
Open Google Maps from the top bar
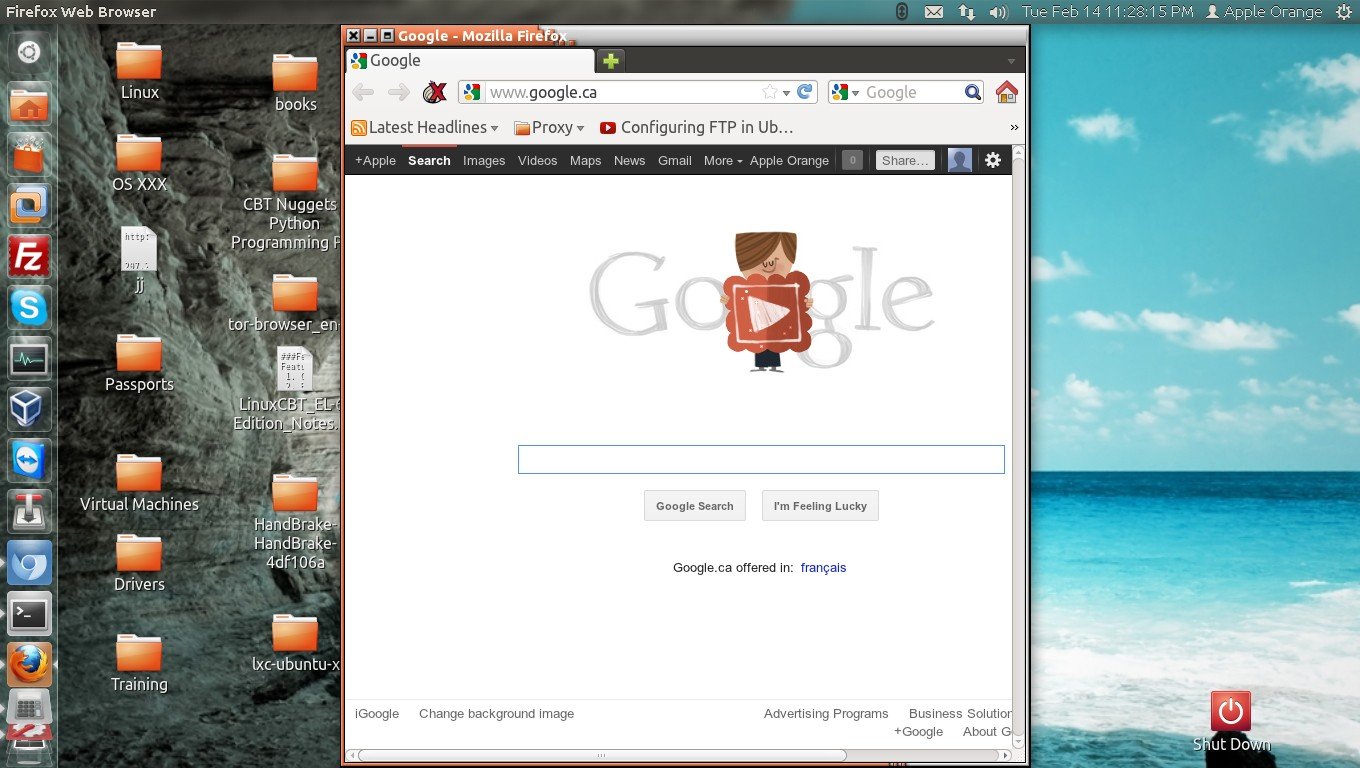tap(585, 160)
